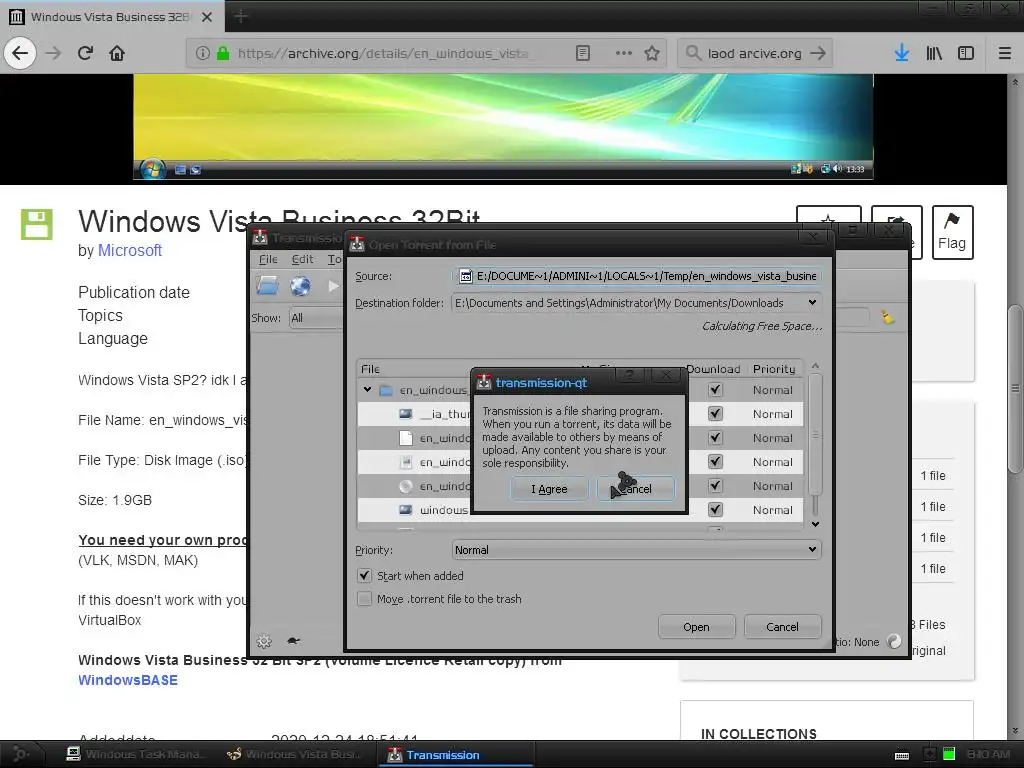Viewport: 1024px width, 768px height.
Task: Click file list scroll down arrow
Action: pyautogui.click(x=815, y=524)
